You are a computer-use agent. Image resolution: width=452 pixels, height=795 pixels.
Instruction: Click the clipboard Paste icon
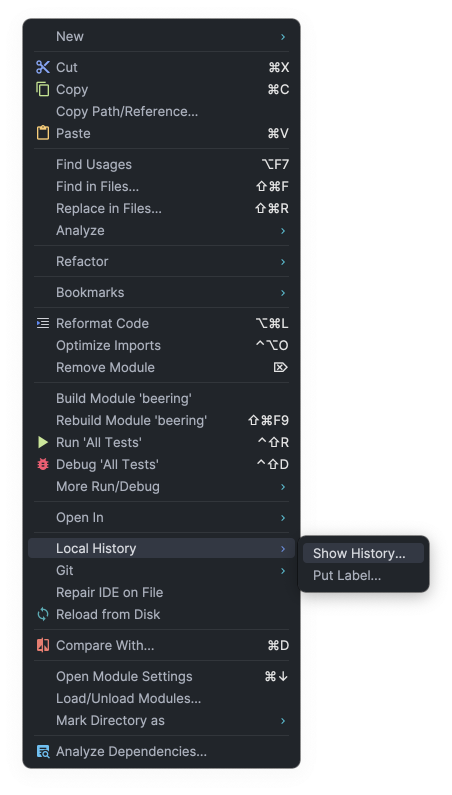click(x=43, y=133)
